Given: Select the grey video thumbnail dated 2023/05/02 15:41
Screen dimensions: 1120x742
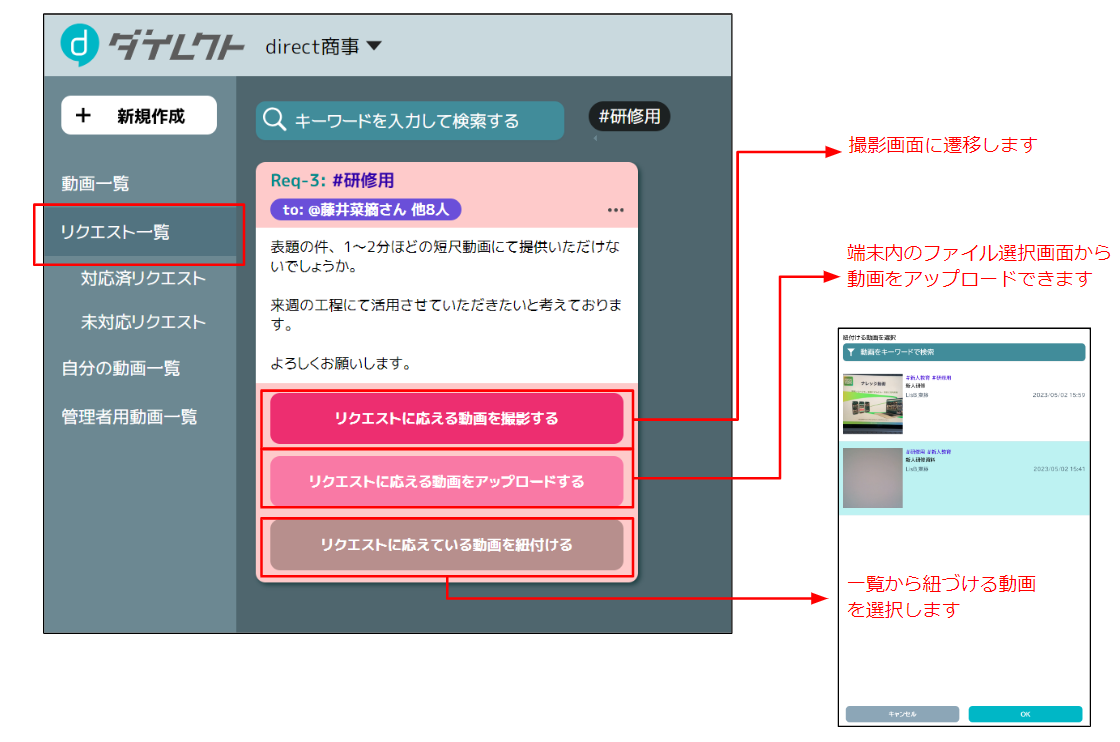Looking at the screenshot, I should click(873, 478).
